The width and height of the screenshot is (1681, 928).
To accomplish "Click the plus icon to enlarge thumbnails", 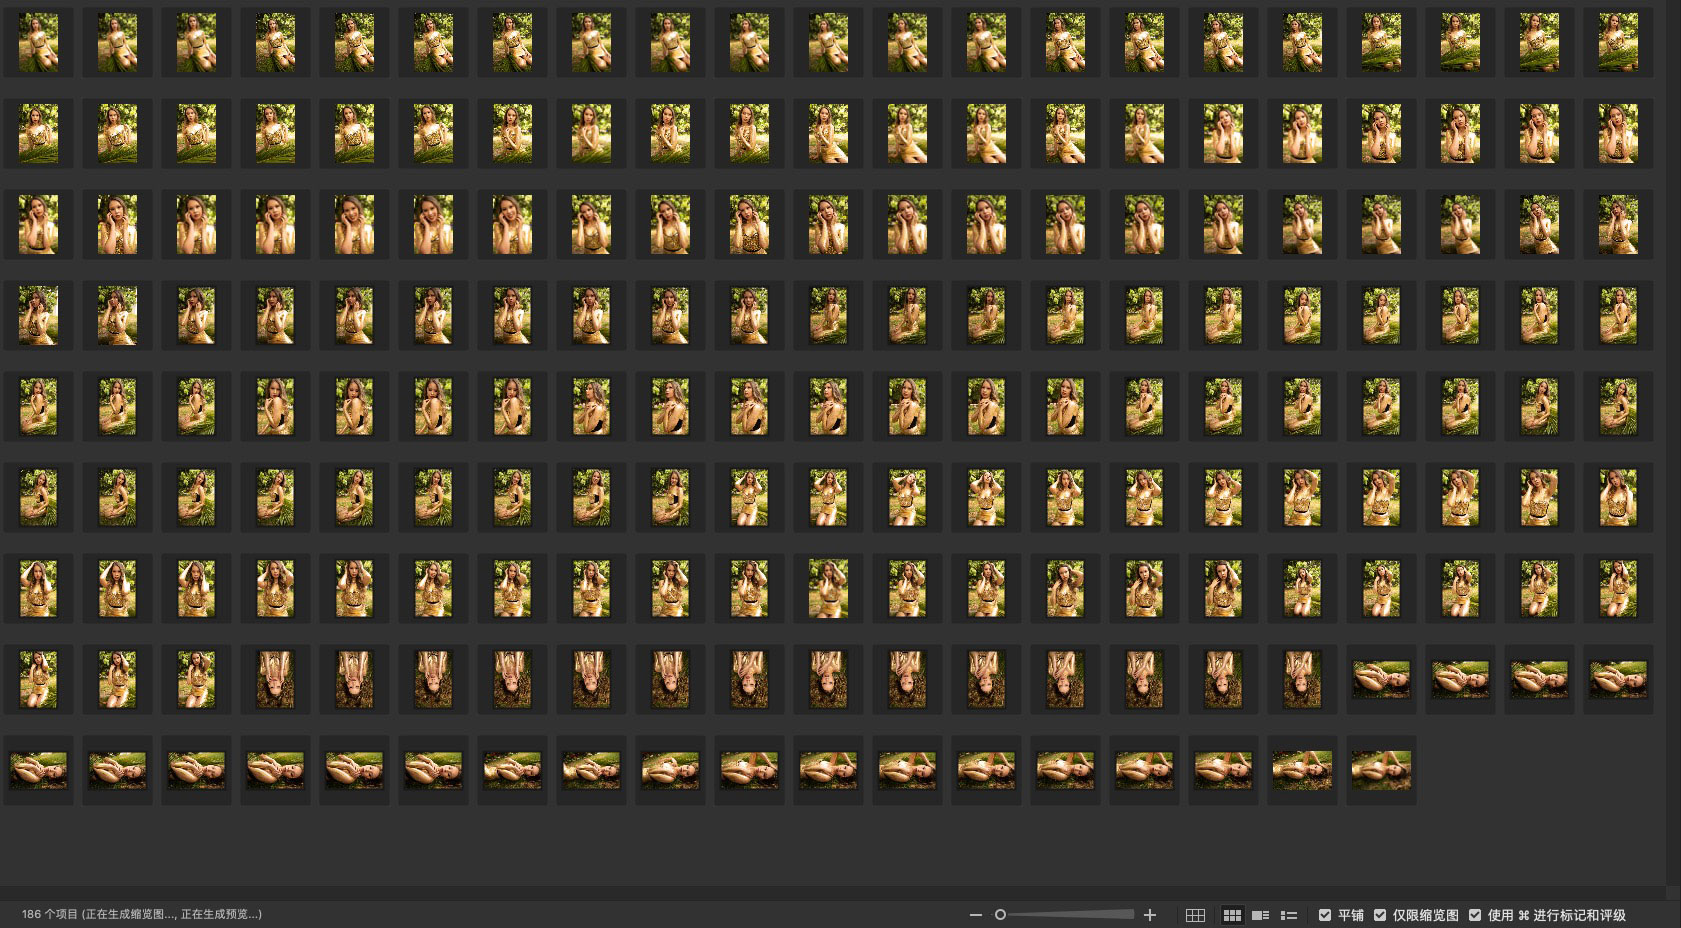I will pyautogui.click(x=1150, y=915).
